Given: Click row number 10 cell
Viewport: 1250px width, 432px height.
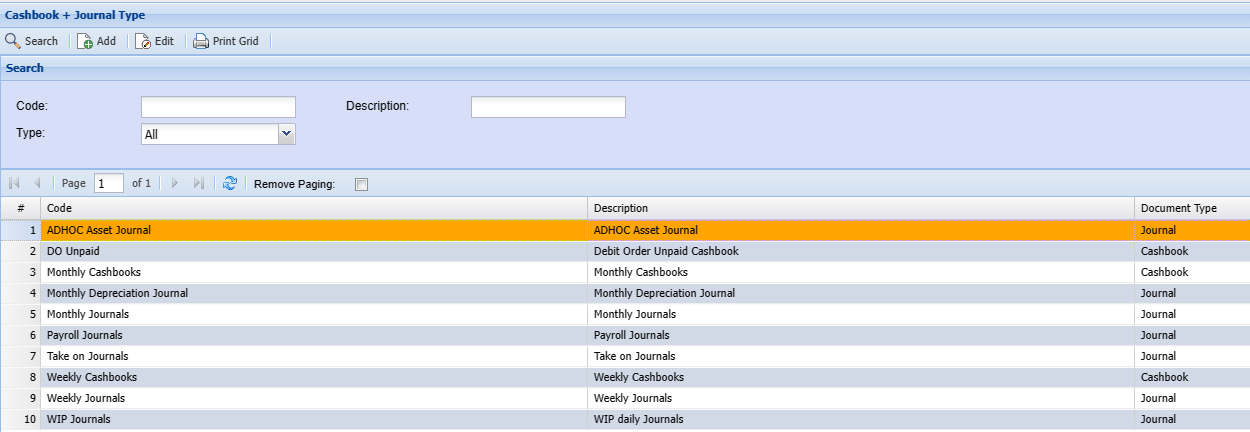Looking at the screenshot, I should (x=20, y=419).
